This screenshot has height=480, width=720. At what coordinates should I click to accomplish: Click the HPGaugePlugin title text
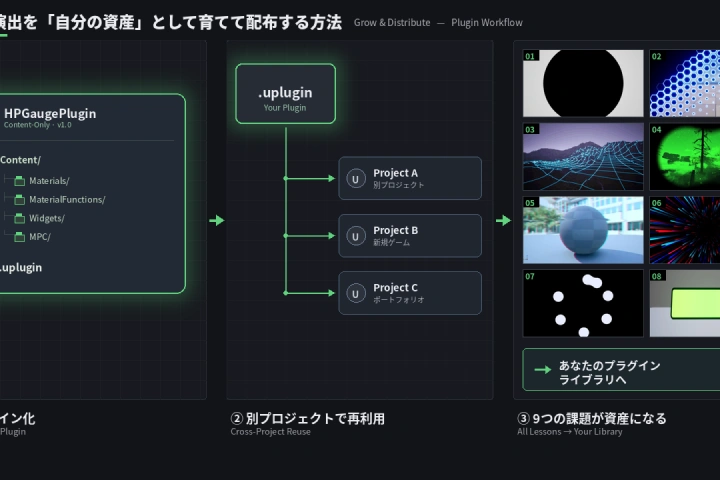tap(50, 113)
